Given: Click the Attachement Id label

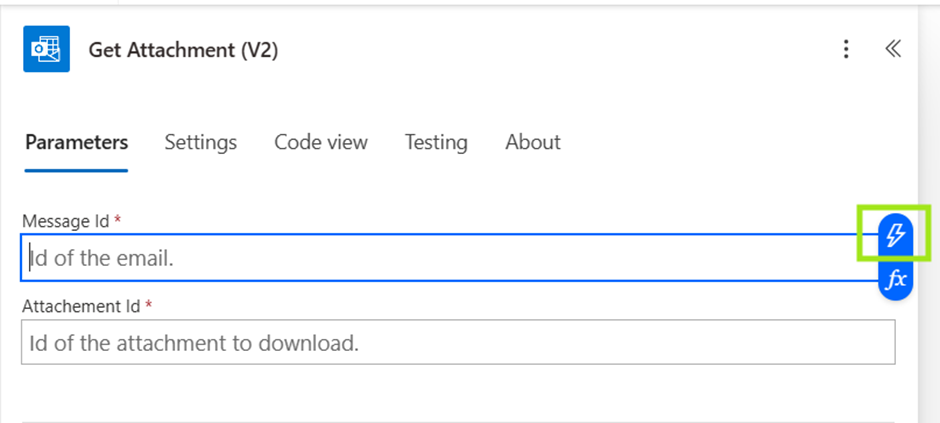Looking at the screenshot, I should [81, 306].
